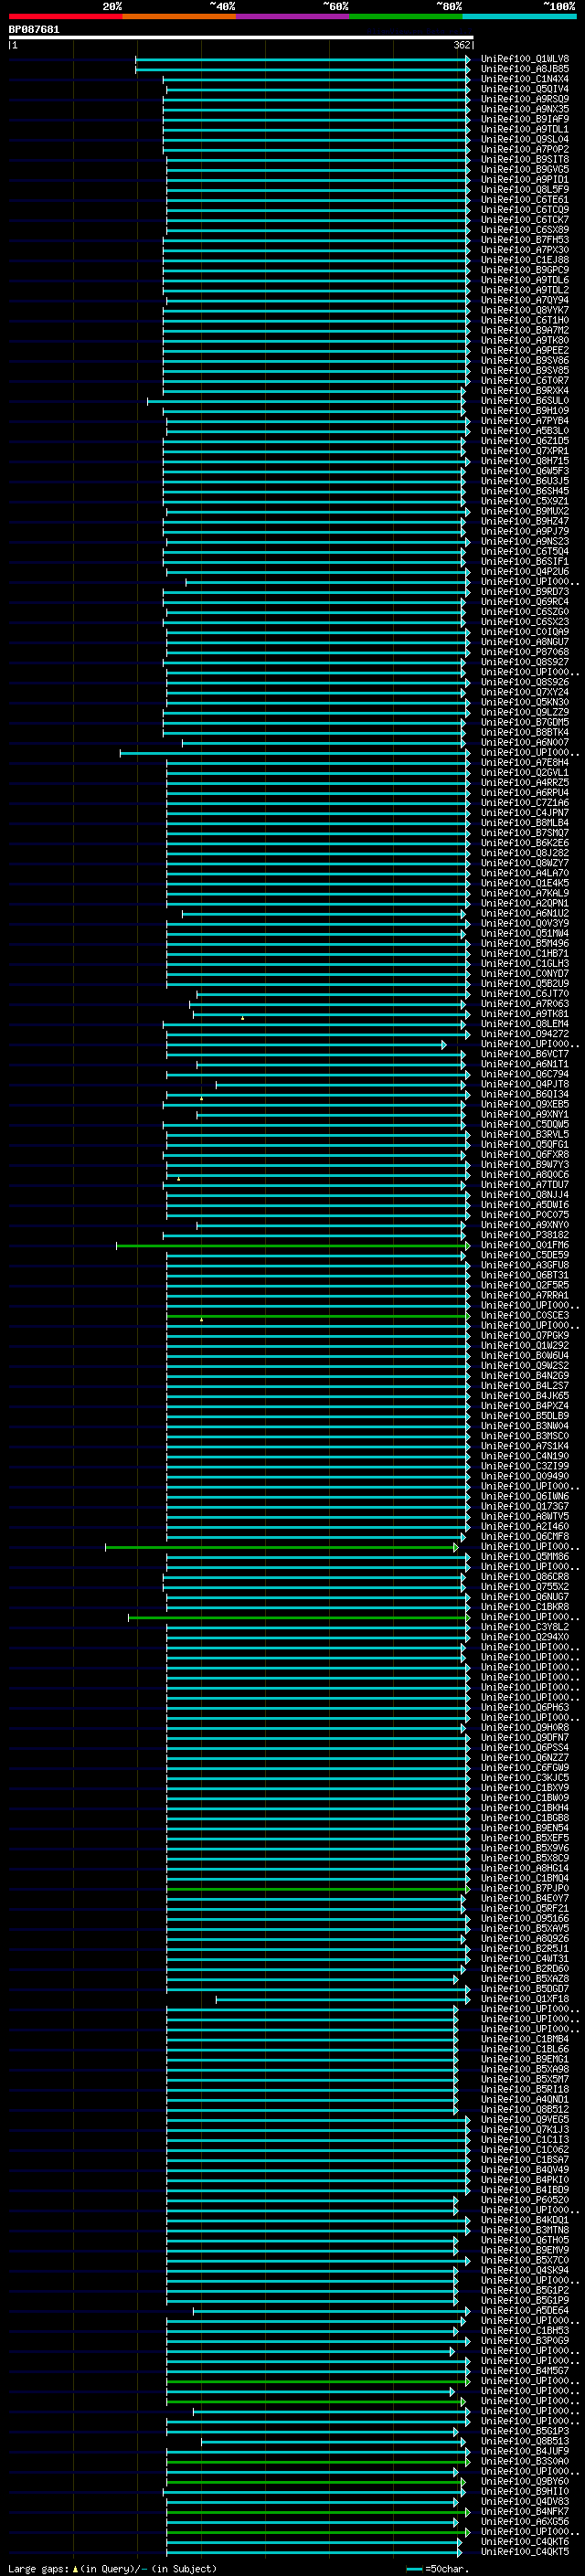Open the green hit UniRef100_Q01FM6
585x2576 pixels.
(x=525, y=1245)
